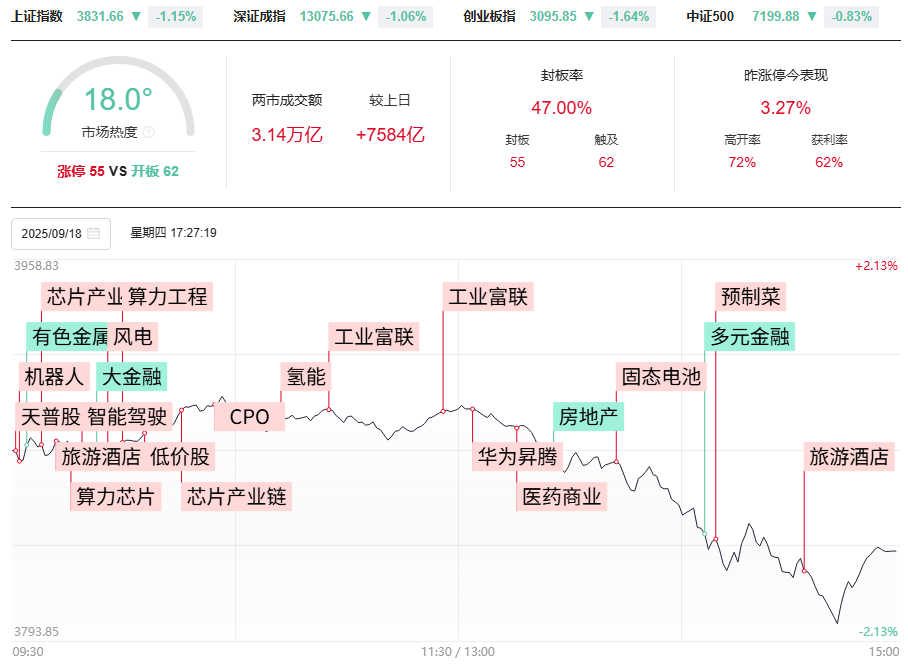Click the down arrow next to 上证指数 3831.66
Screen dimensions: 908x665
point(136,17)
